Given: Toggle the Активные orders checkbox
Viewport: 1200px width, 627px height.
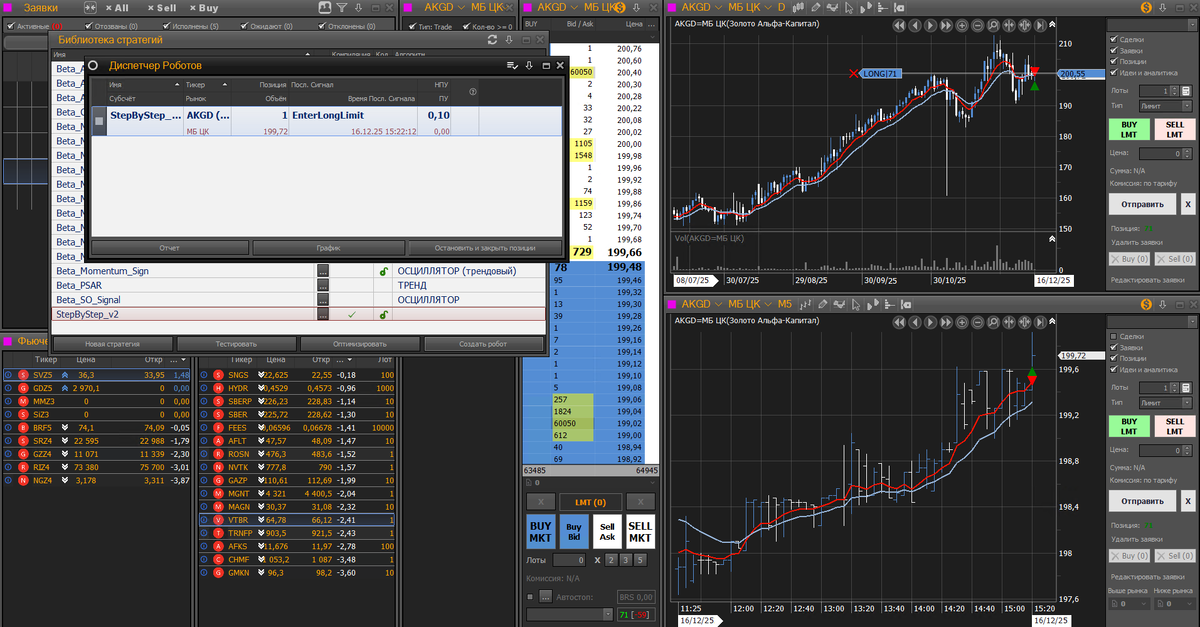Looking at the screenshot, I should click(10, 26).
